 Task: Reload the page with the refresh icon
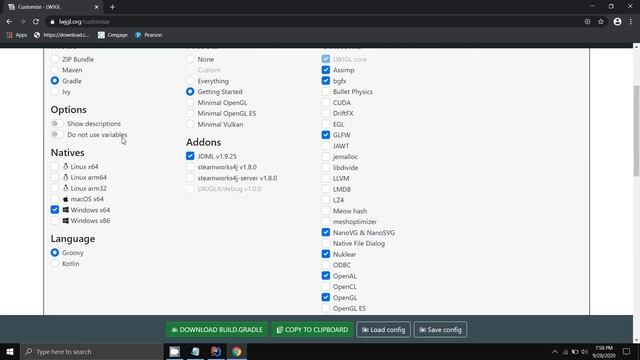click(x=36, y=22)
